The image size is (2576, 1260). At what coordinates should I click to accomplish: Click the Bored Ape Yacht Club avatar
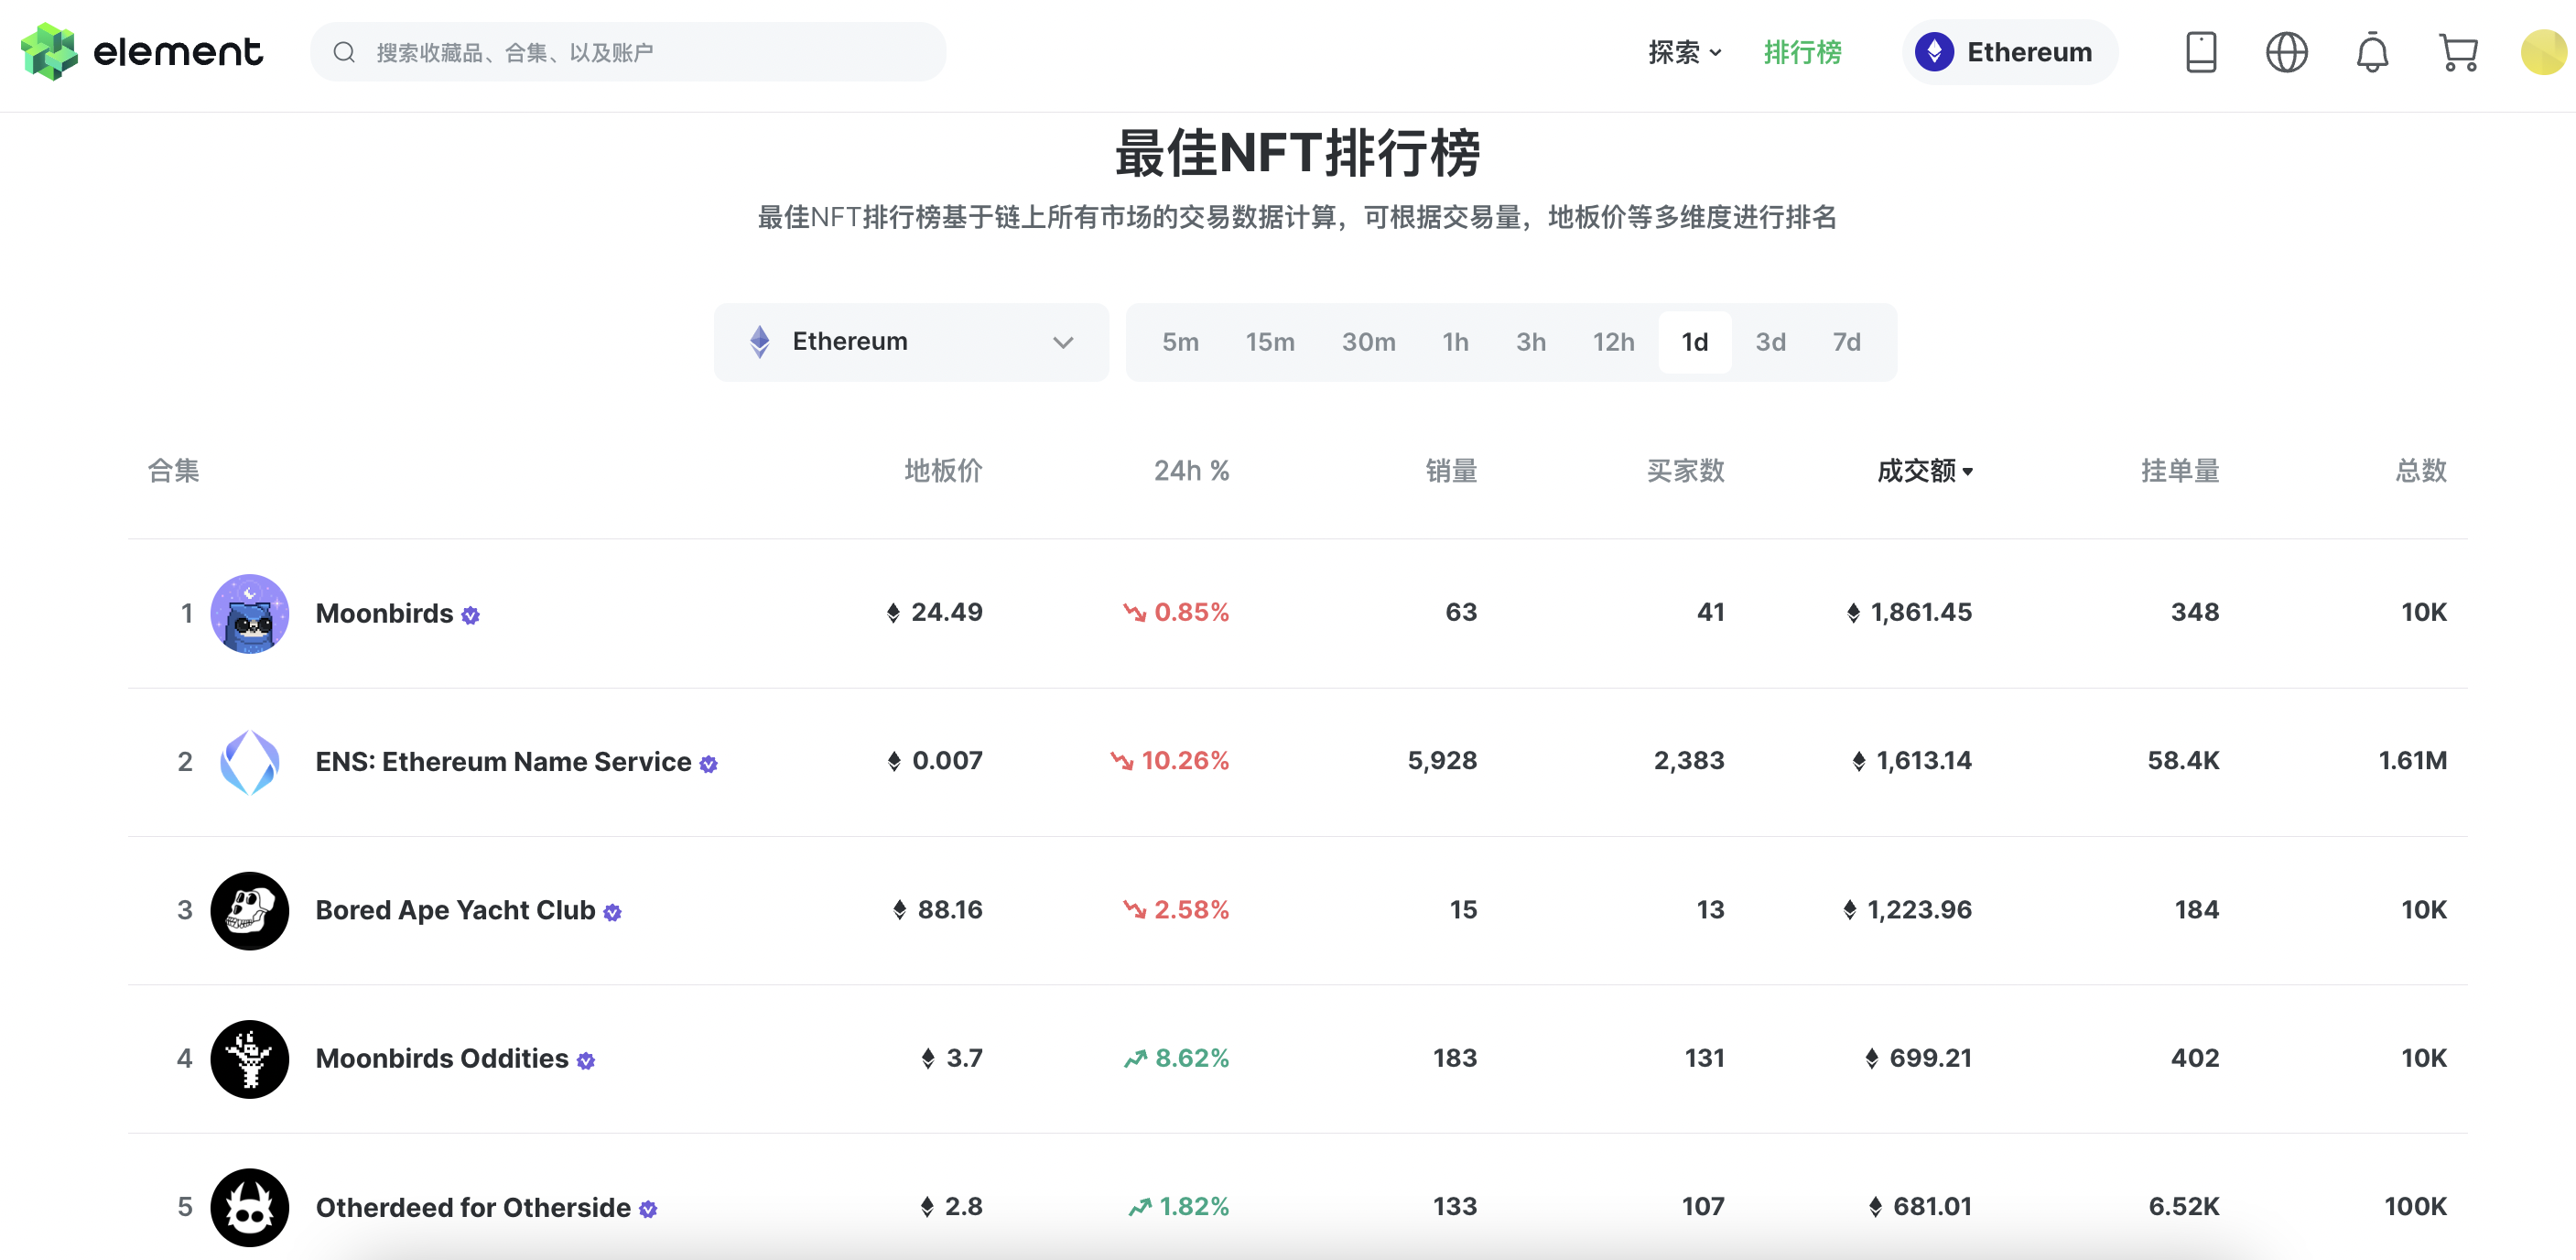coord(250,910)
